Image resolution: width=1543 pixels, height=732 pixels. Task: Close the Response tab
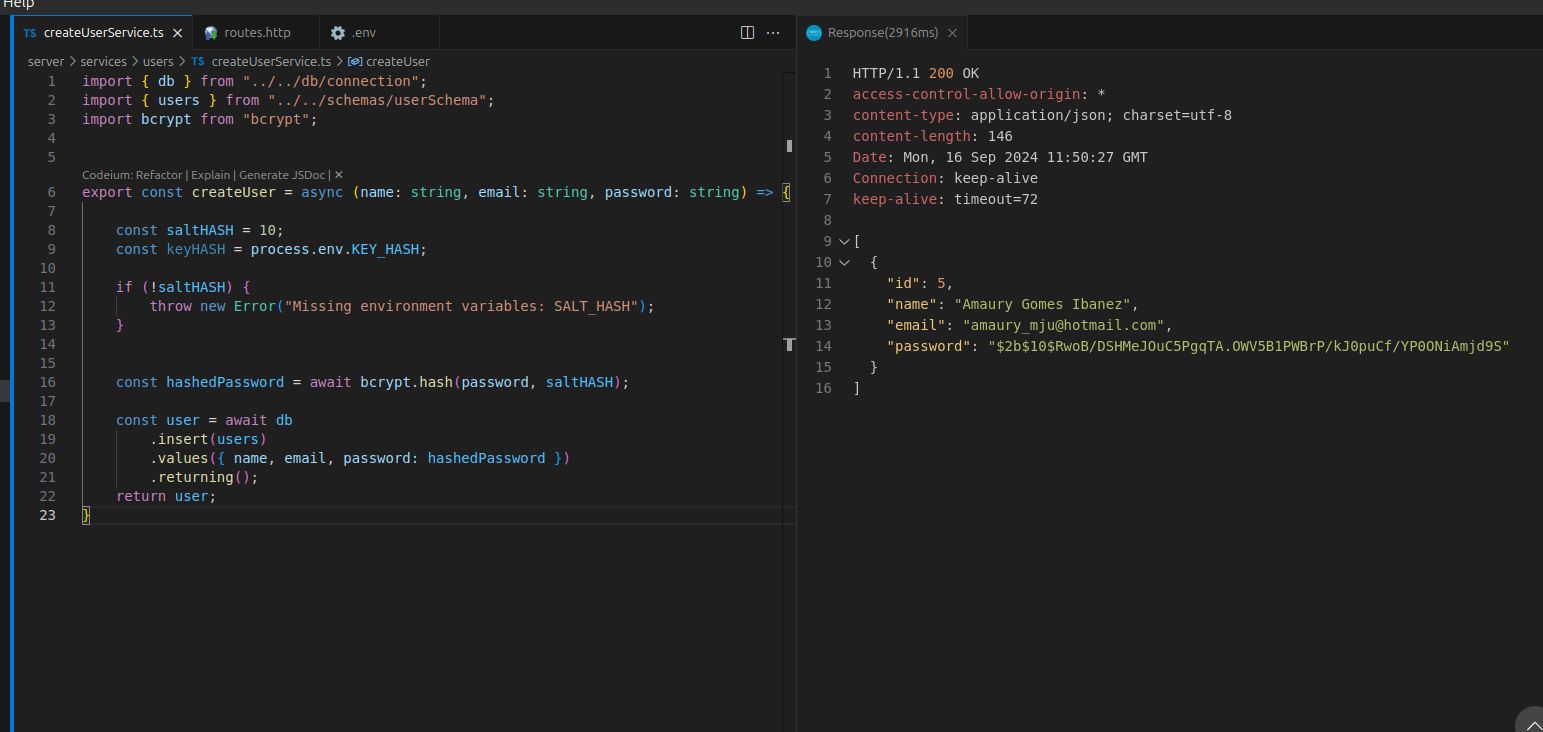point(952,33)
